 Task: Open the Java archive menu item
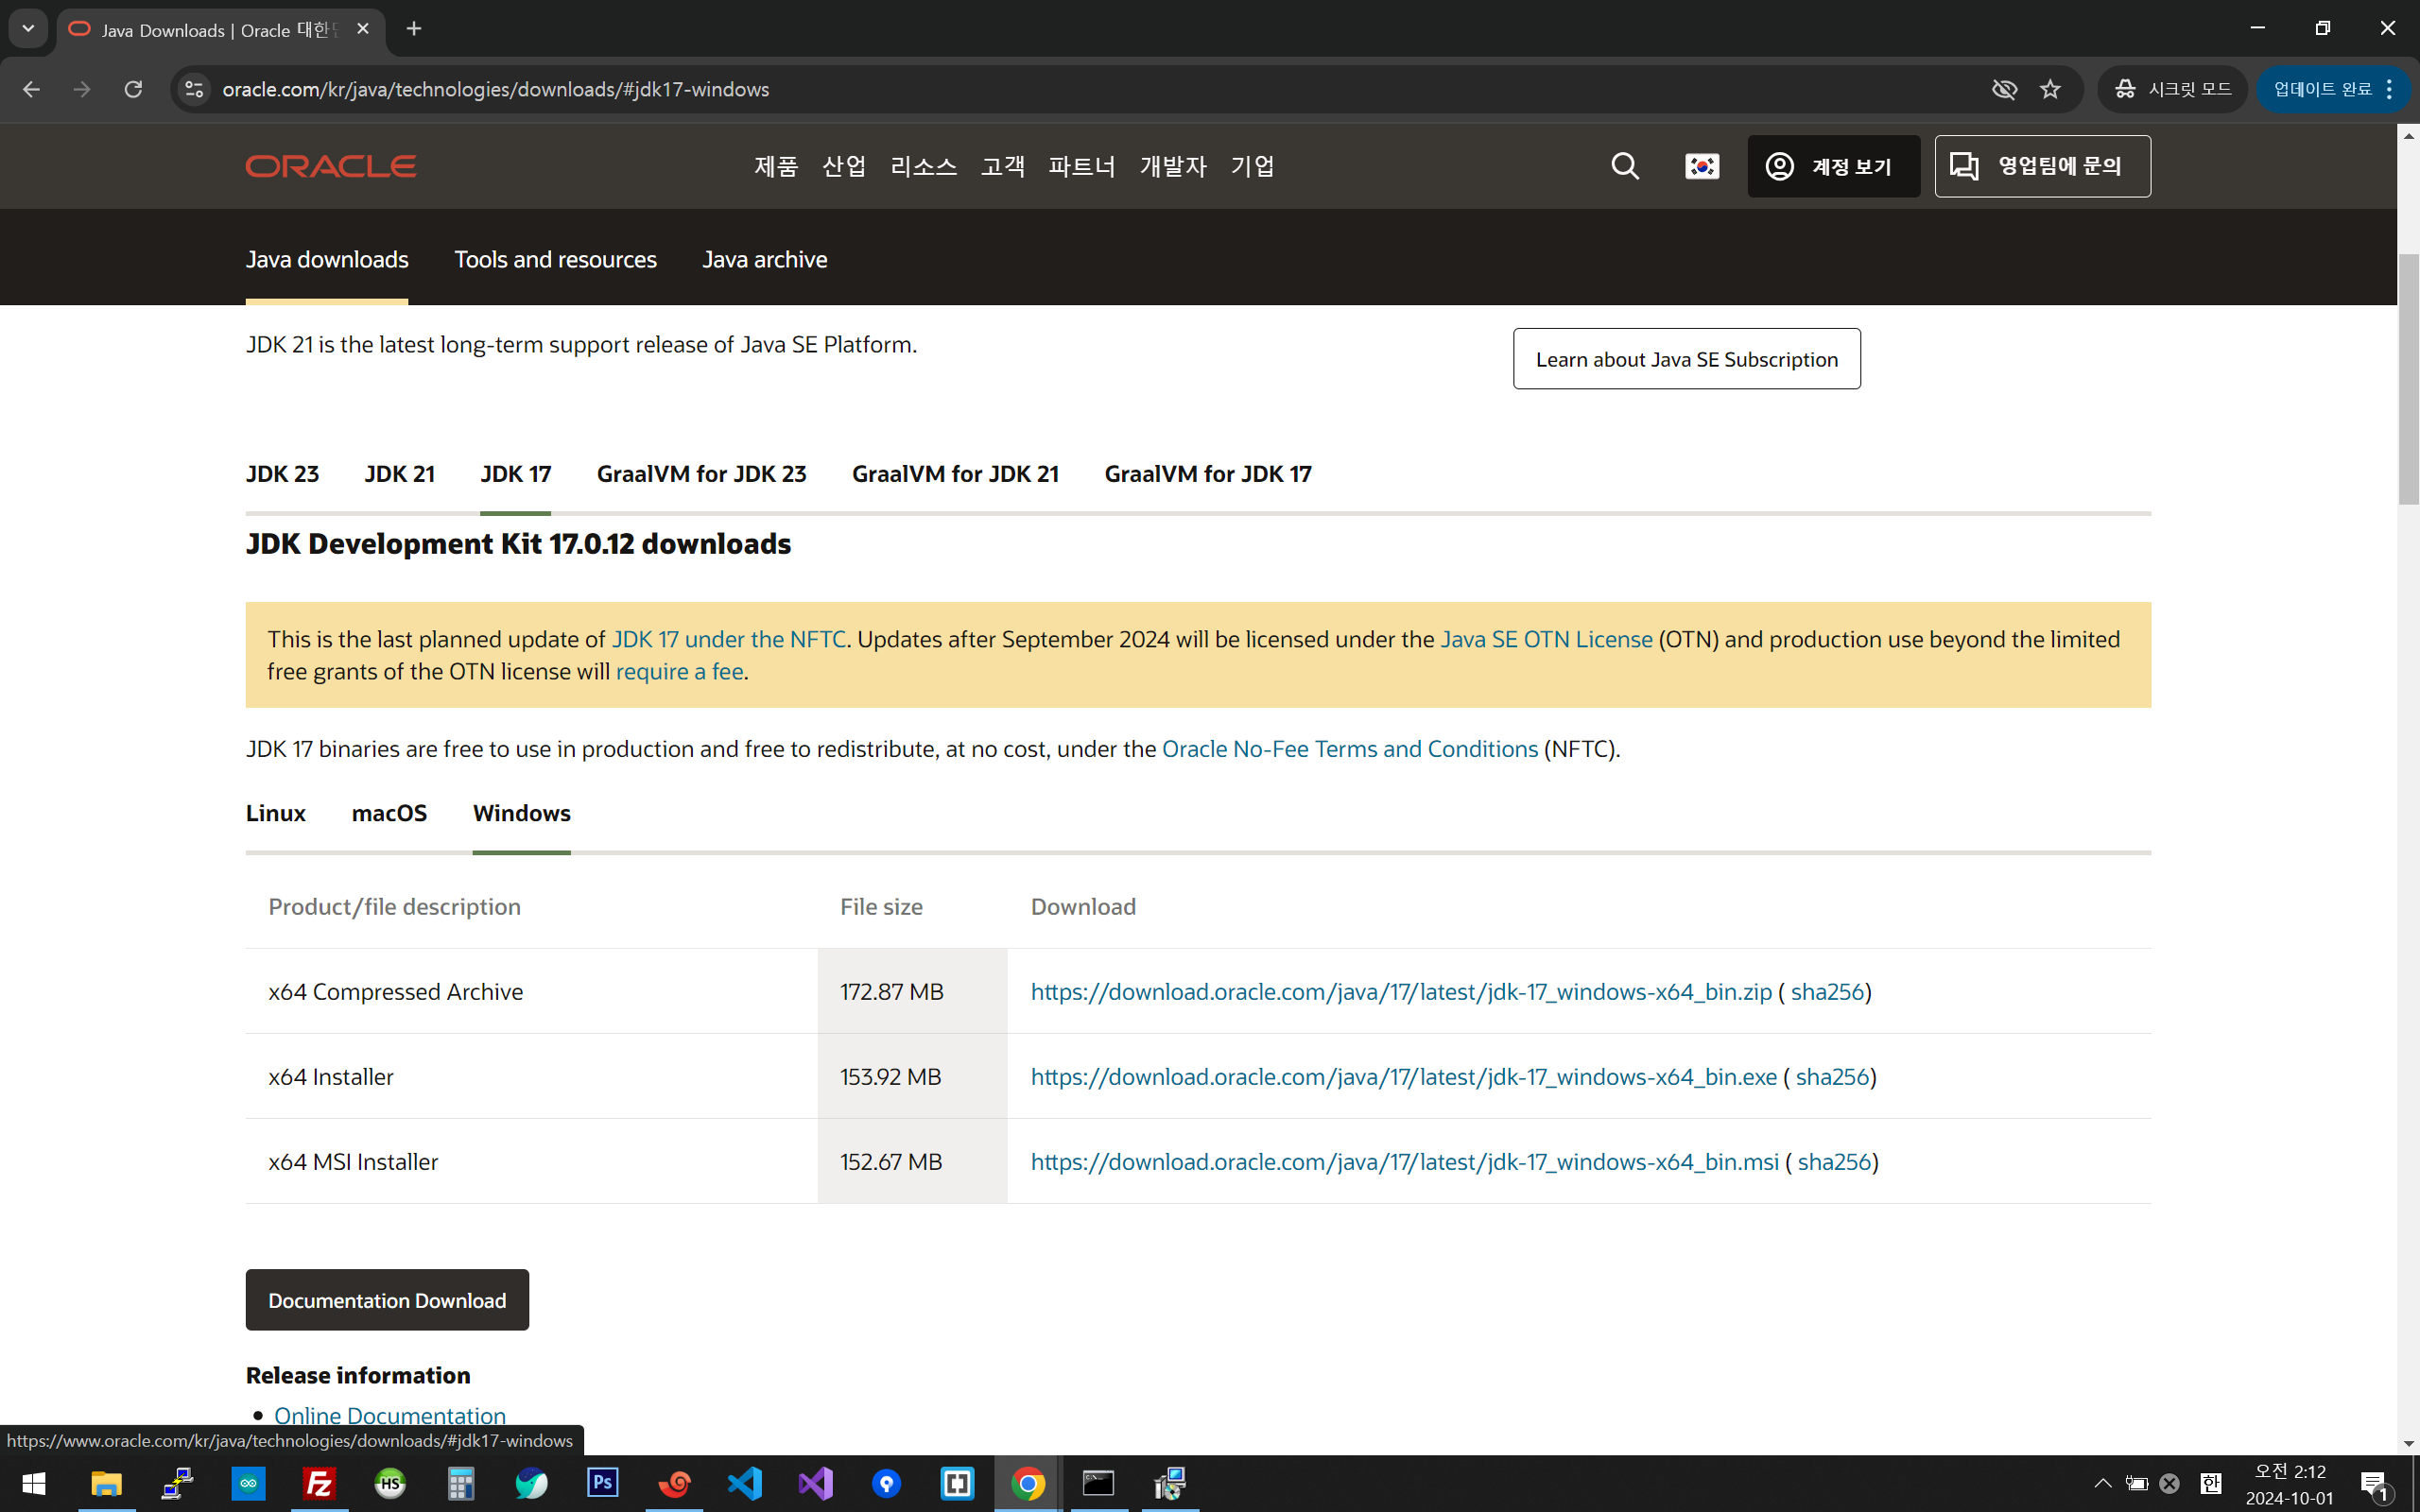764,260
